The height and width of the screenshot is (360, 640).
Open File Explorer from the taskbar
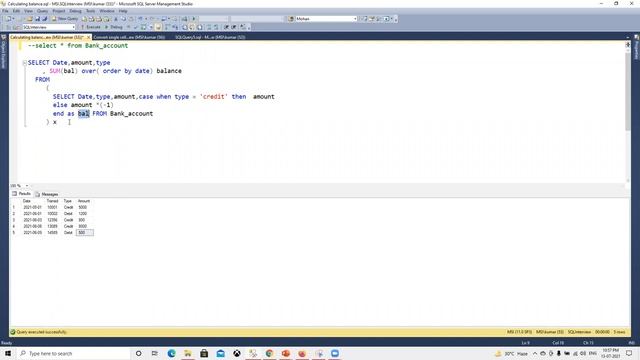tap(188, 353)
